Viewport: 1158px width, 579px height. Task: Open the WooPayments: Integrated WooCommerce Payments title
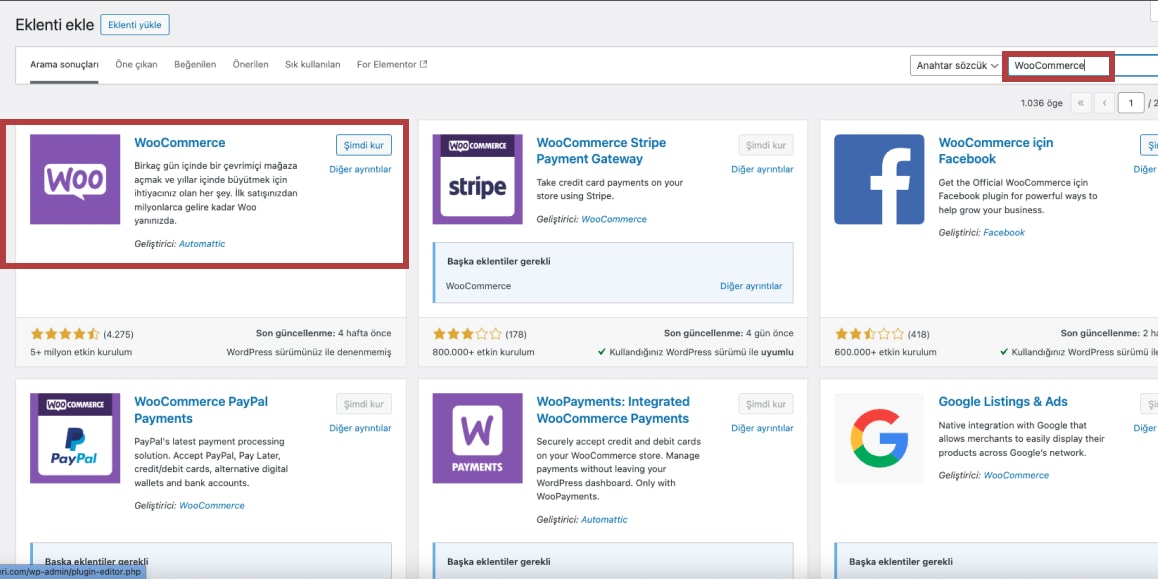tap(613, 410)
